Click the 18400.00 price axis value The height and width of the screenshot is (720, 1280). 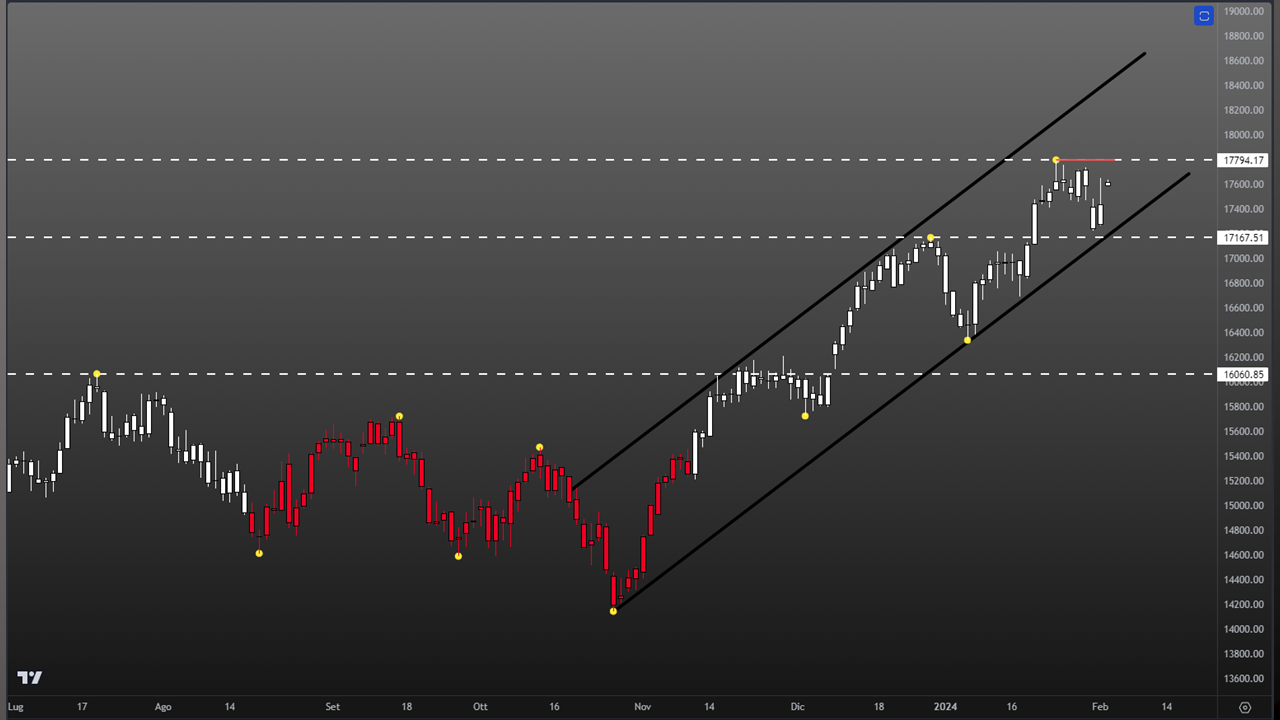[1244, 85]
